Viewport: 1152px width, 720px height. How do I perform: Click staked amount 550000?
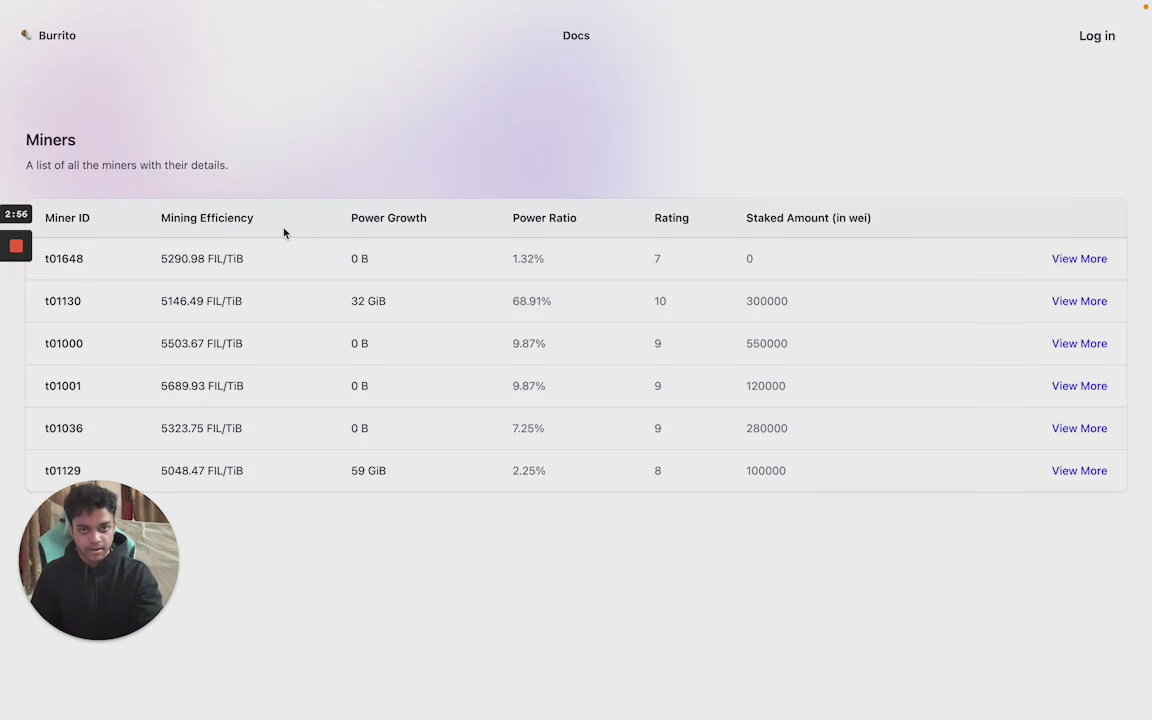(766, 343)
